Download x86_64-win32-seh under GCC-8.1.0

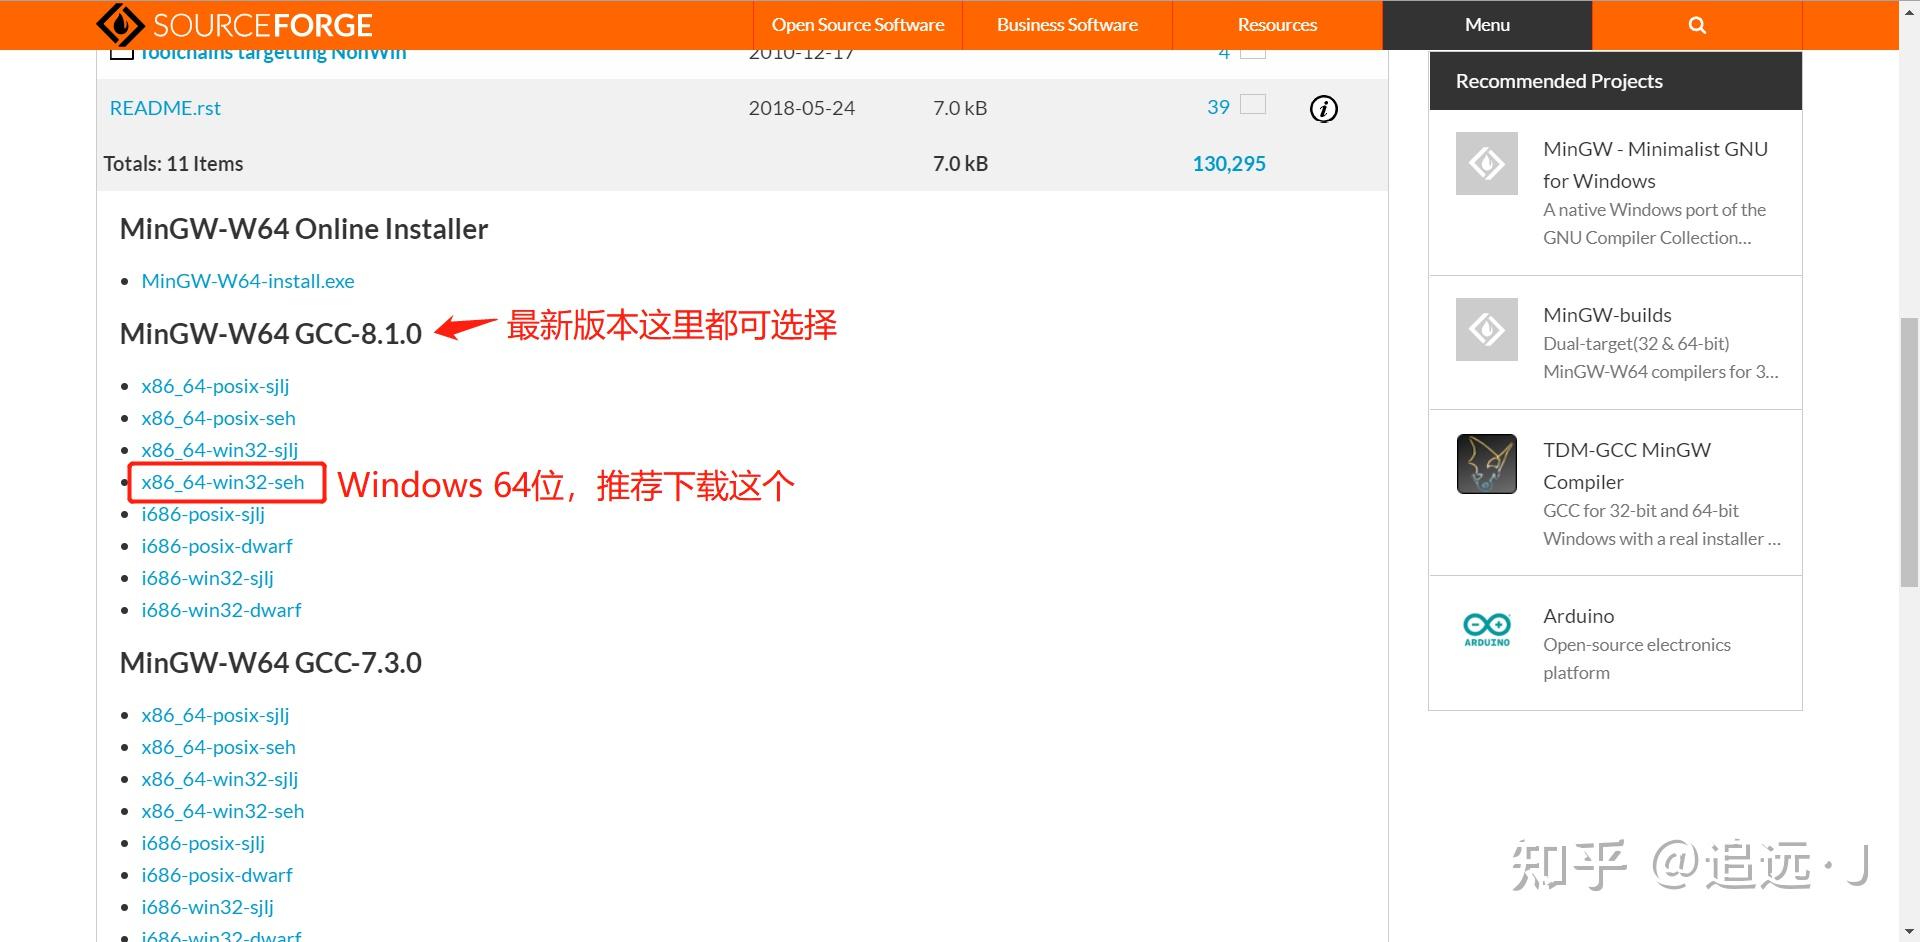[x=223, y=482]
